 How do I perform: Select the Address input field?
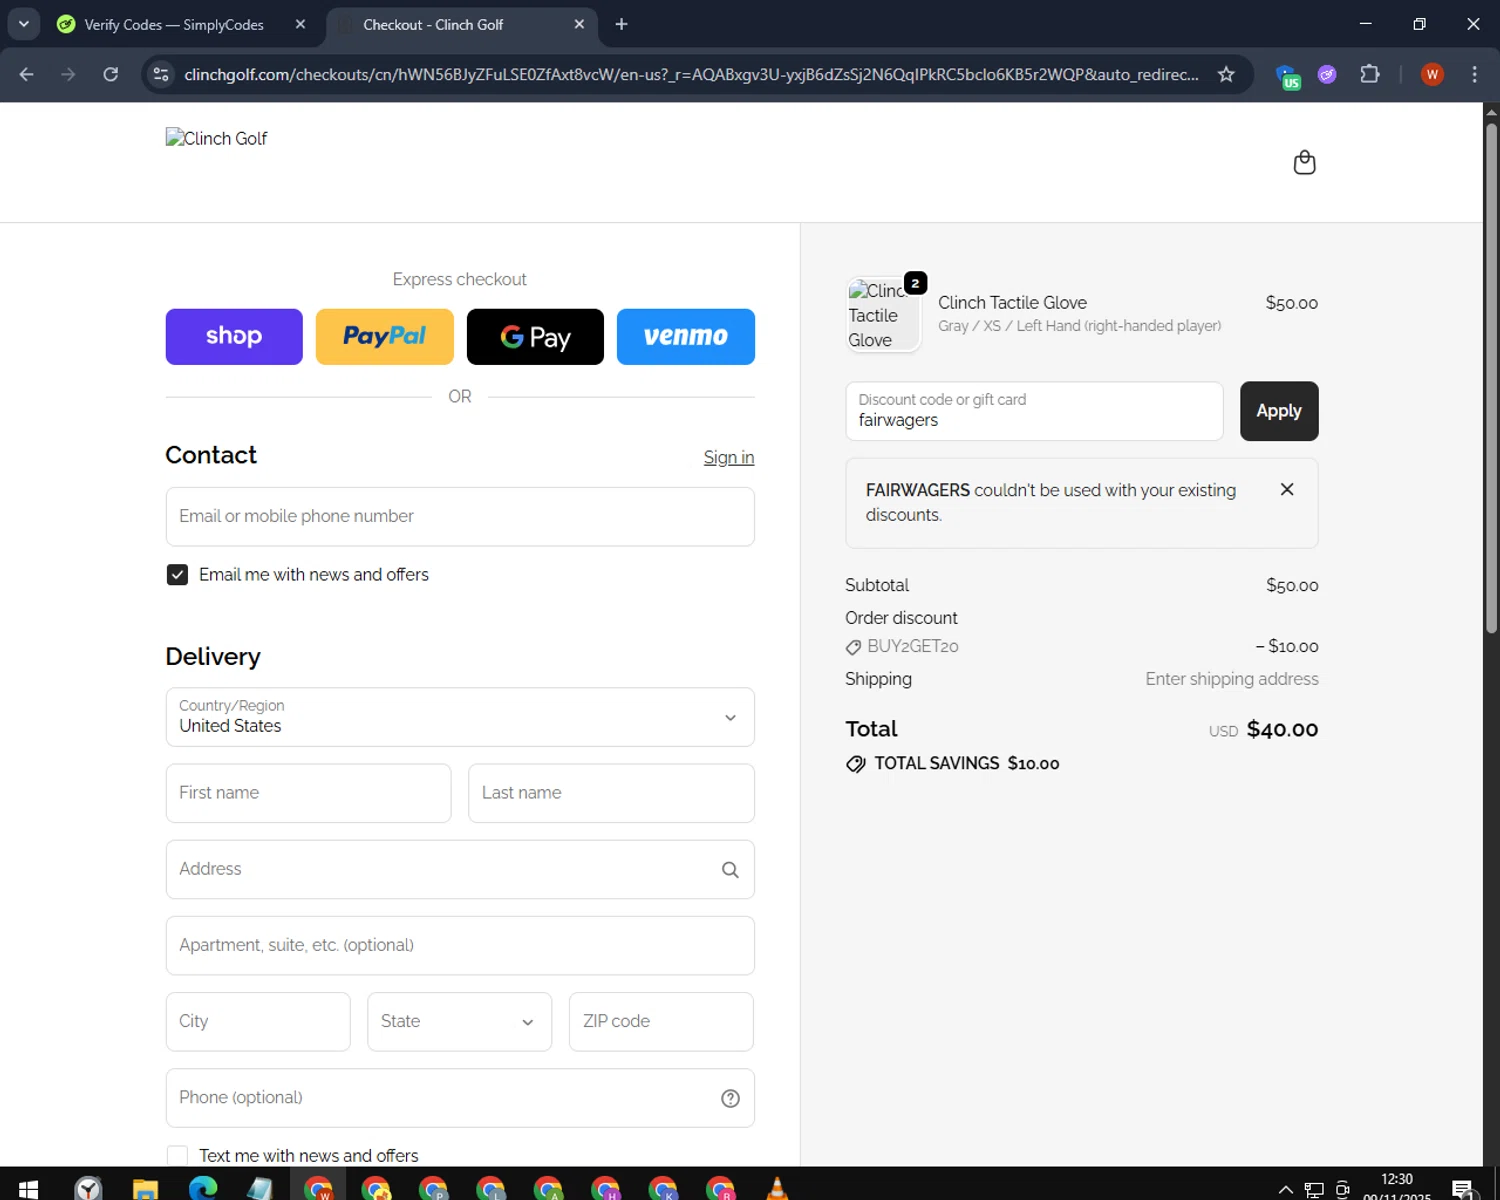pyautogui.click(x=460, y=869)
